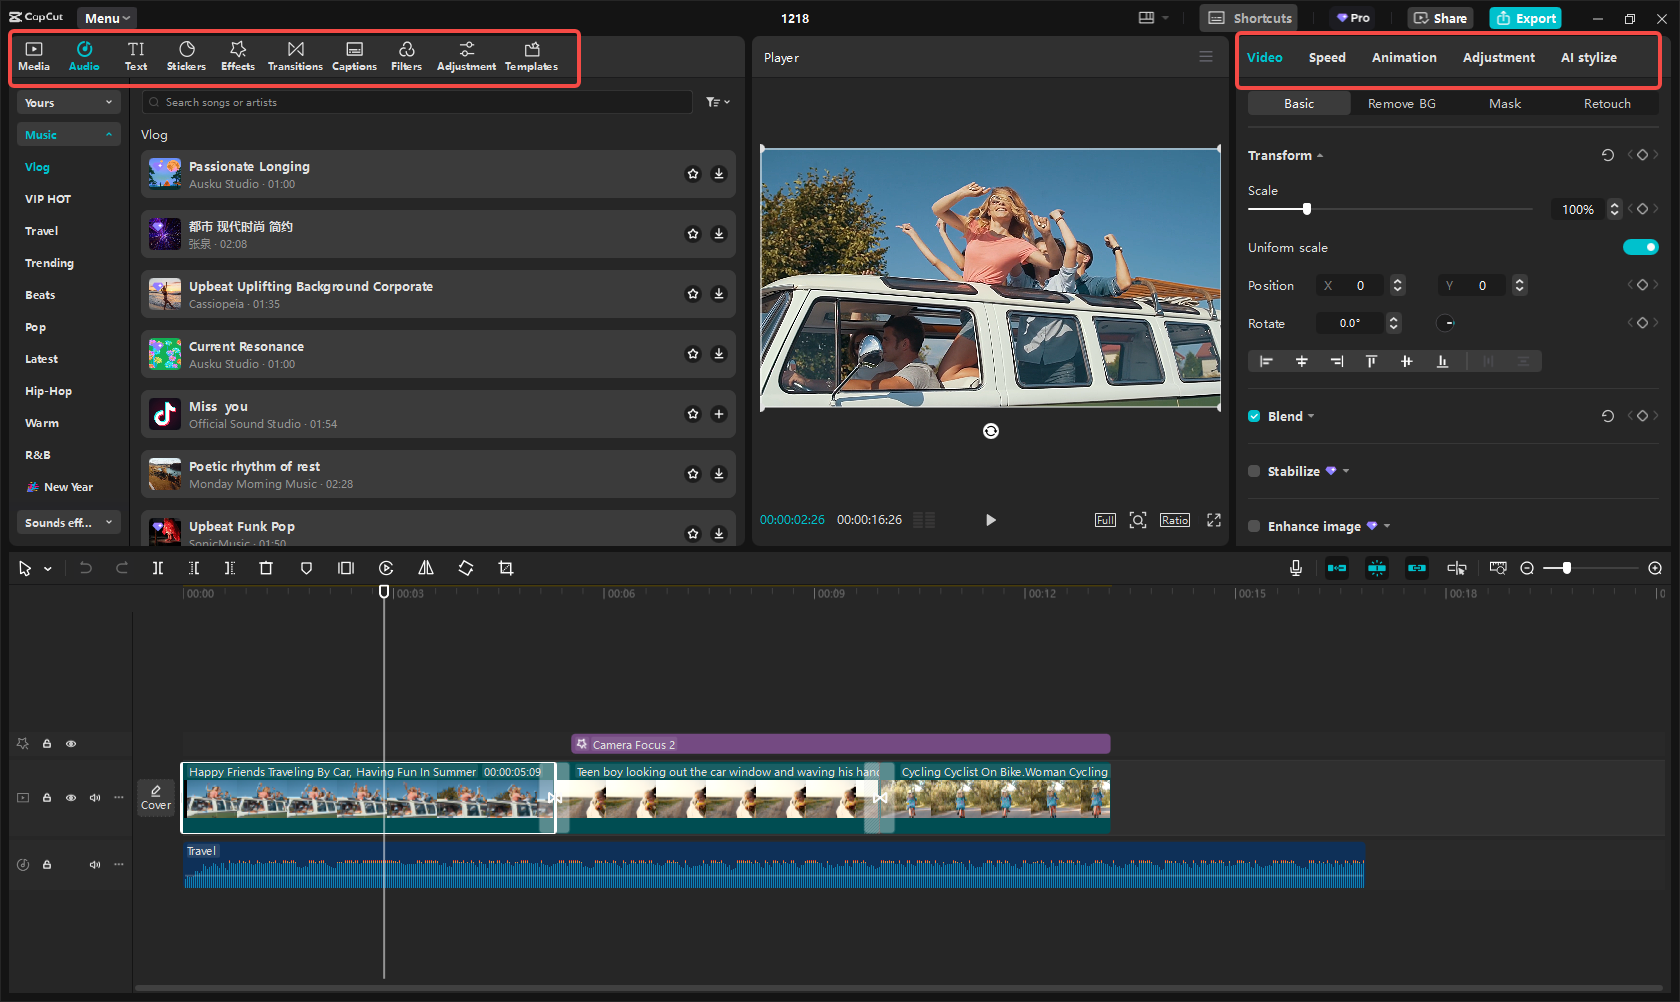The width and height of the screenshot is (1680, 1002).
Task: Select the Camera Focus 2 effect clip
Action: pos(841,744)
